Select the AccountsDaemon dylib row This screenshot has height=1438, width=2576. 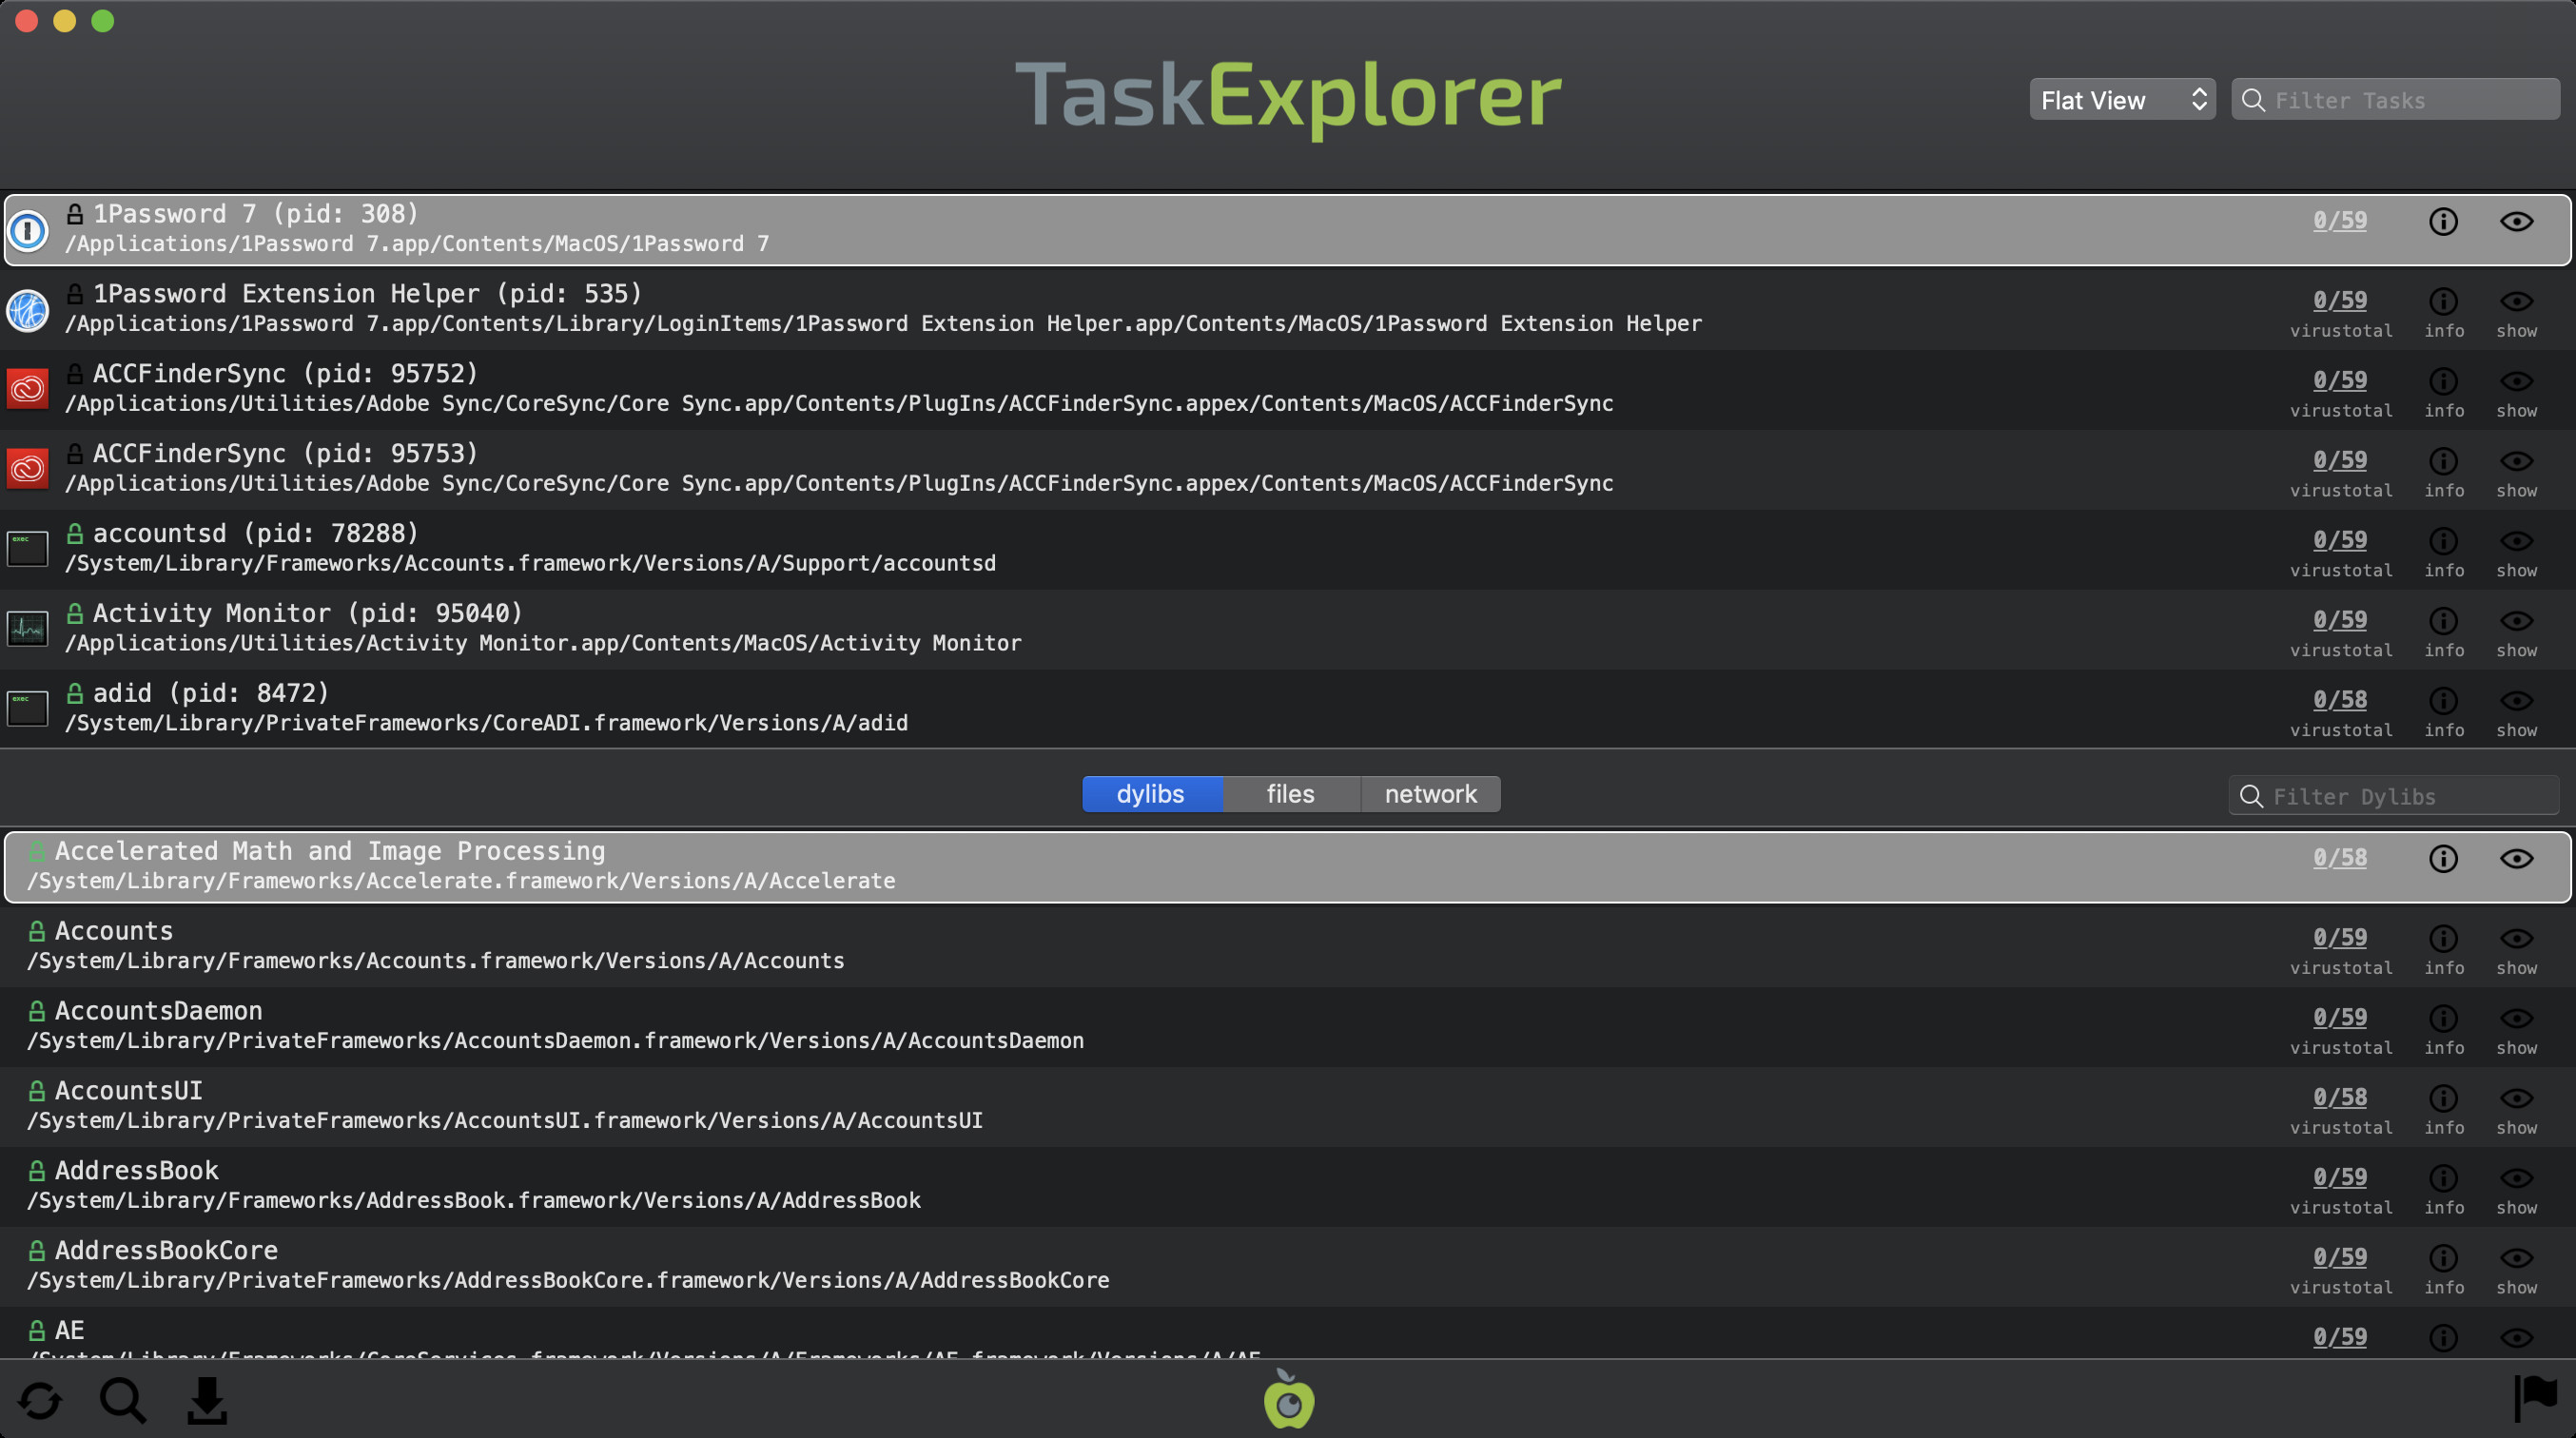click(x=1288, y=1026)
